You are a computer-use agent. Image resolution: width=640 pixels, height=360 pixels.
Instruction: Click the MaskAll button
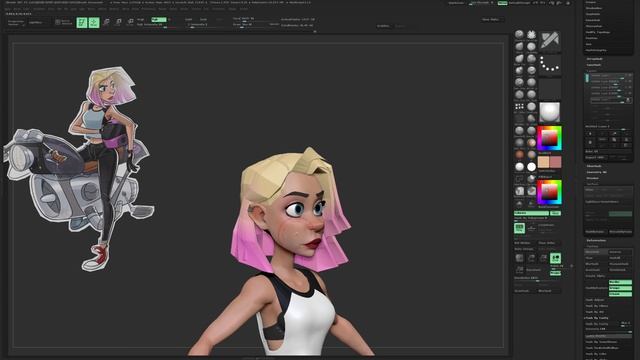620,258
